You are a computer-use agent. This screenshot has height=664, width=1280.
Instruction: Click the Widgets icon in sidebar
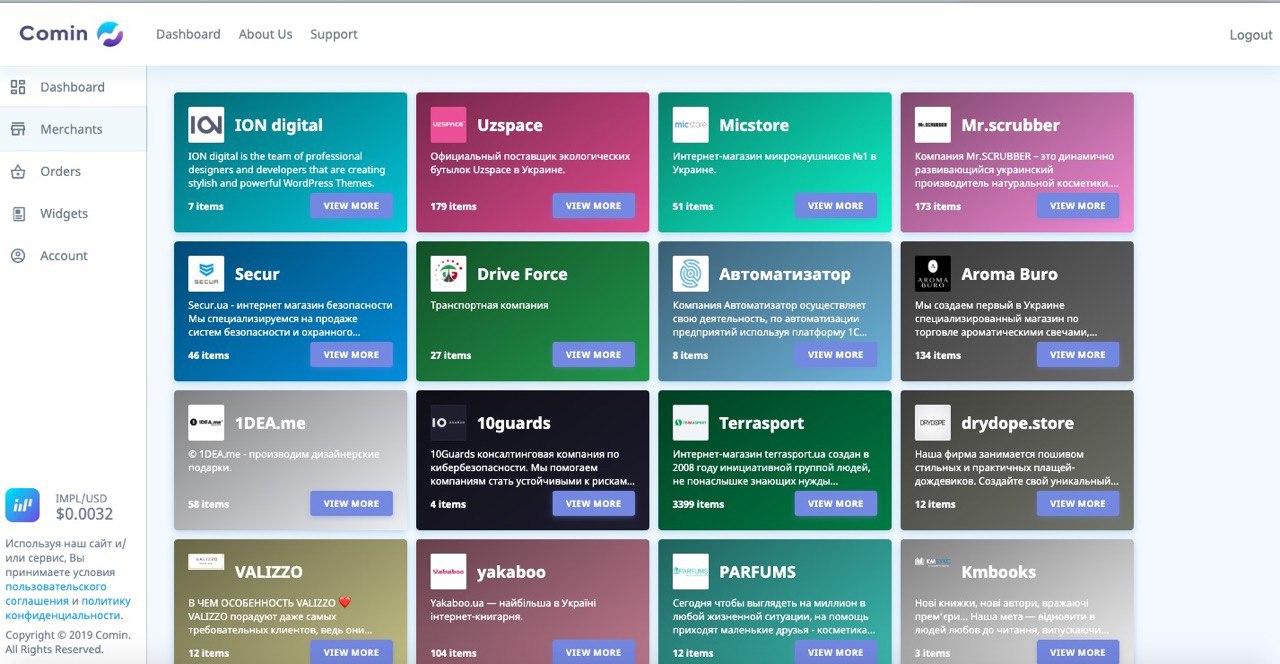click(18, 214)
